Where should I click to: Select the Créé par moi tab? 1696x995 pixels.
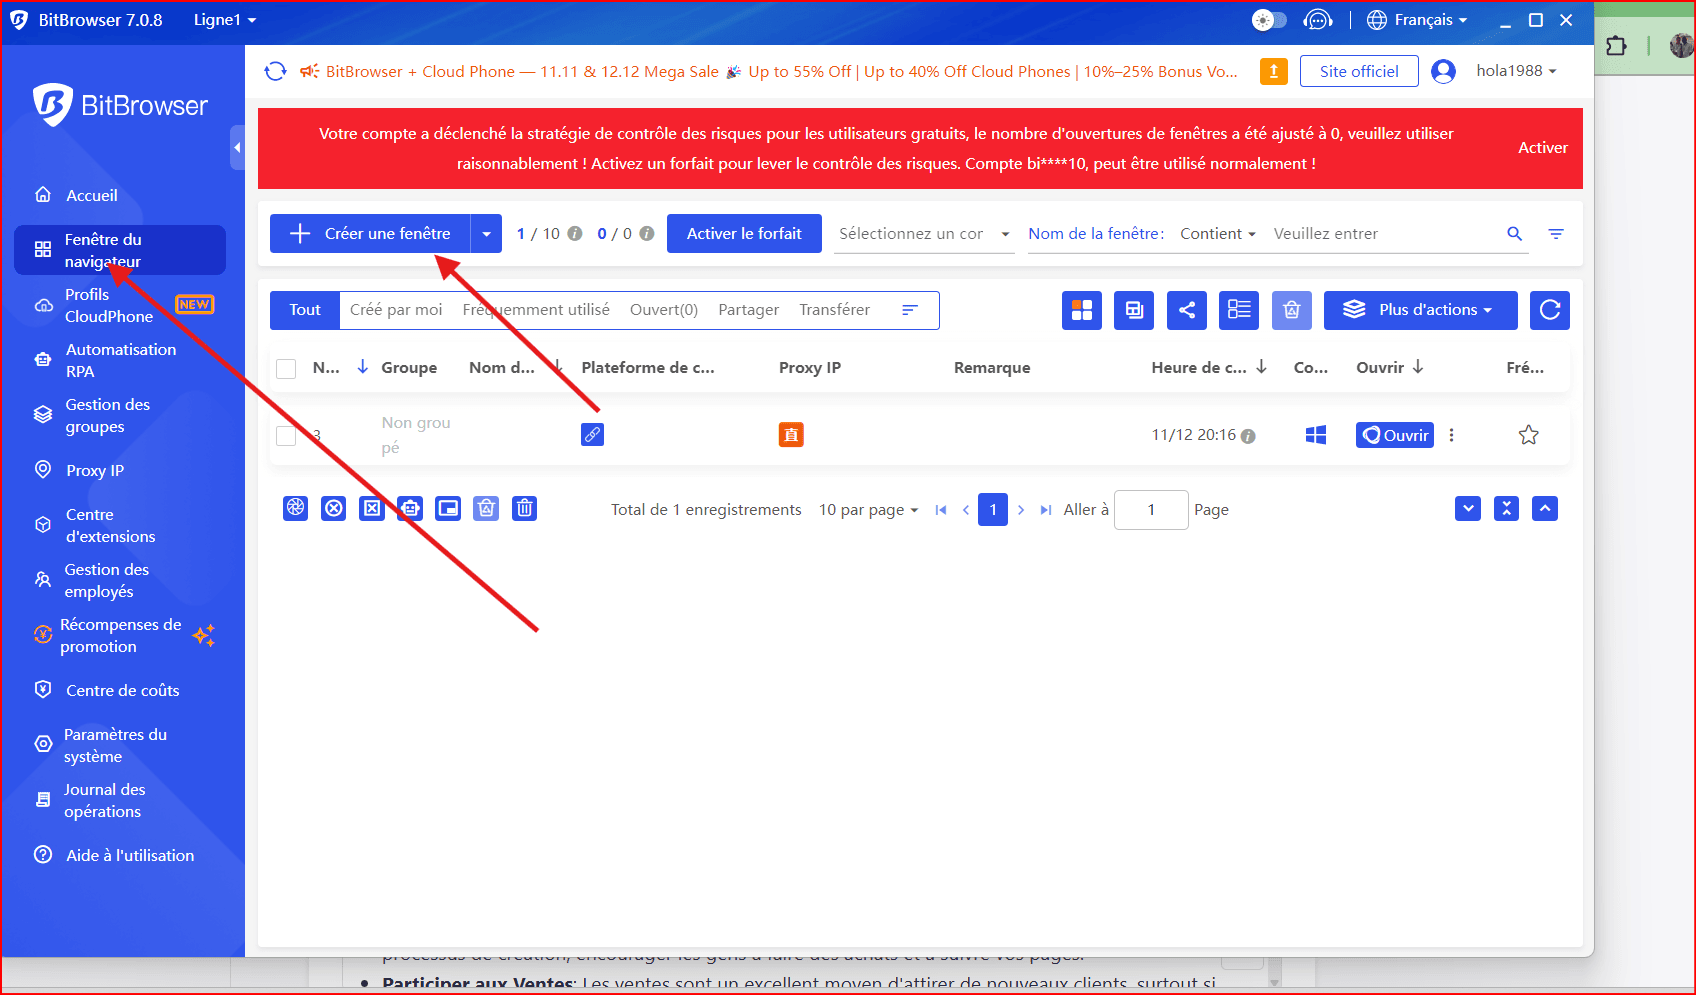tap(396, 310)
